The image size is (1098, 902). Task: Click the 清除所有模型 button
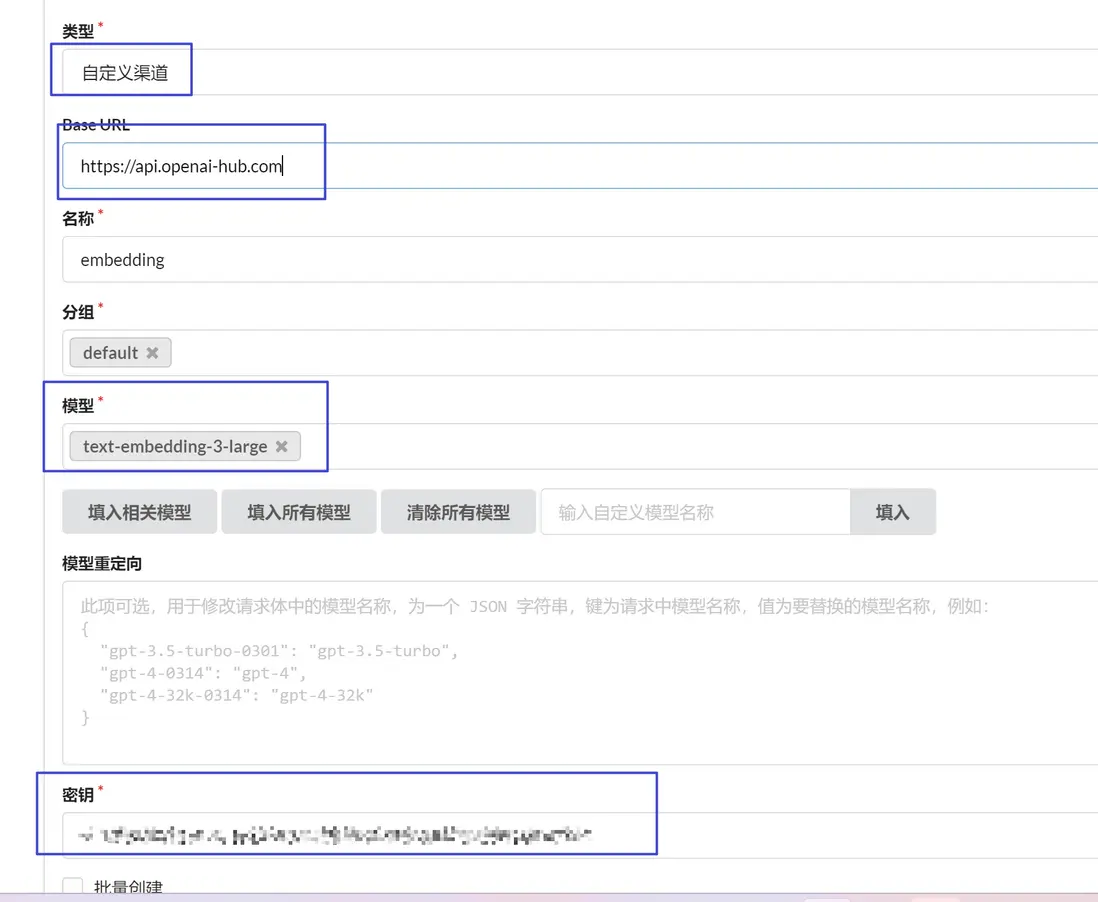(458, 512)
